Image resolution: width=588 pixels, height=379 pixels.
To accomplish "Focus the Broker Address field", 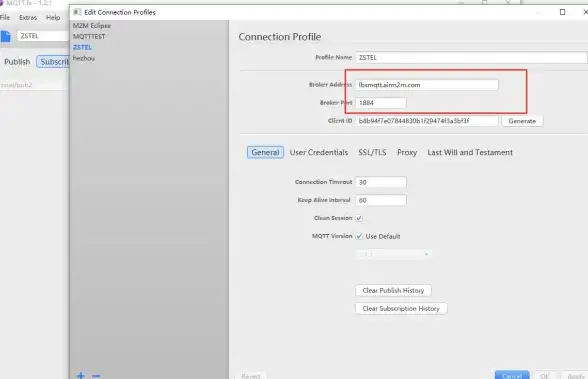I will point(427,85).
